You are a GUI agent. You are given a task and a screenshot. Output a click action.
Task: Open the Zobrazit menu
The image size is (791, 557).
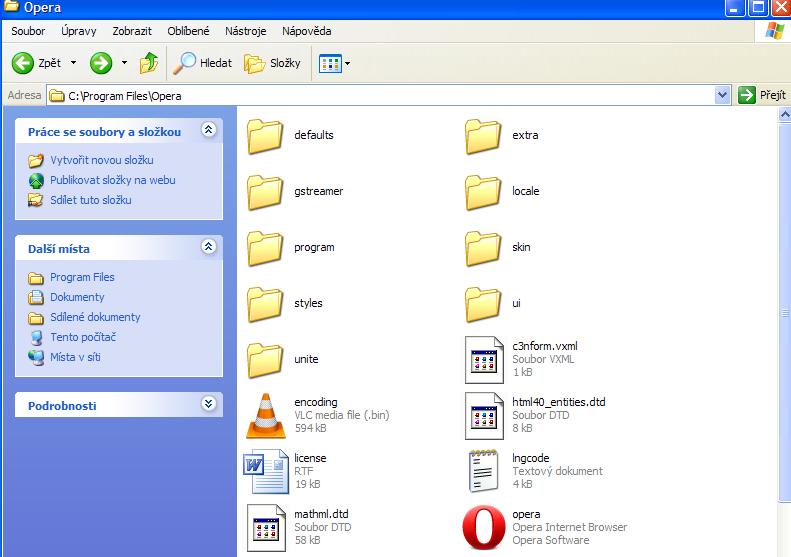pos(133,31)
